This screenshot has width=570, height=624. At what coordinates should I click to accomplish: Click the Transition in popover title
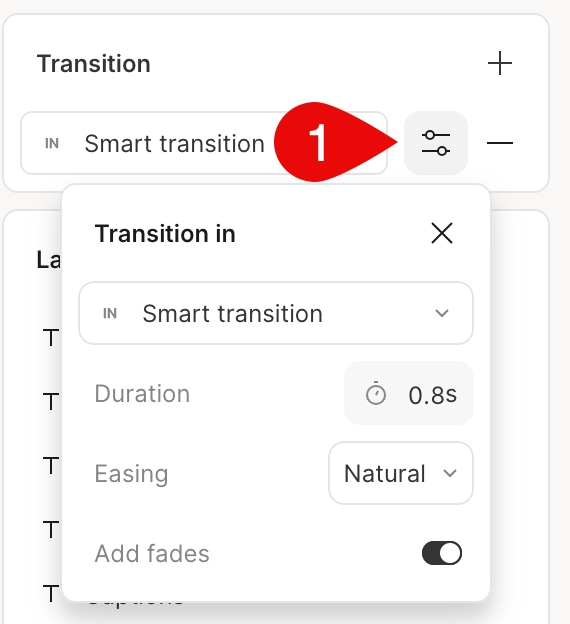[165, 233]
